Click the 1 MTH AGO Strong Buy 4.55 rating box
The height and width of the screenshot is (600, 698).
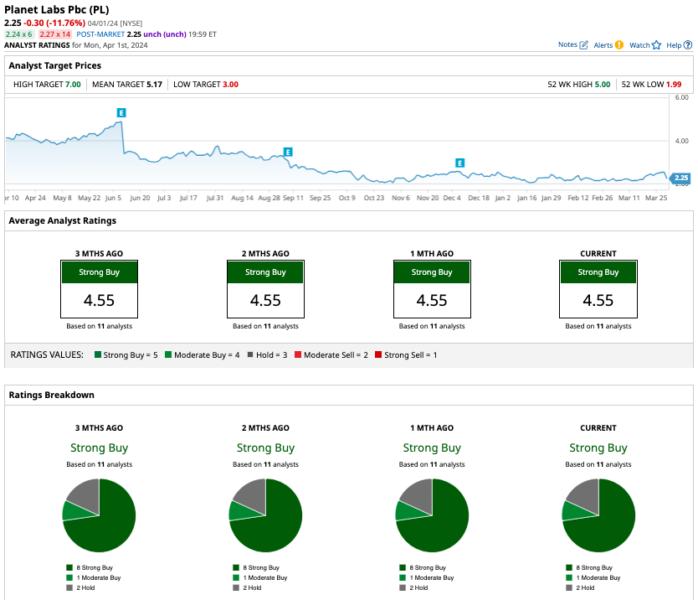pyautogui.click(x=432, y=289)
